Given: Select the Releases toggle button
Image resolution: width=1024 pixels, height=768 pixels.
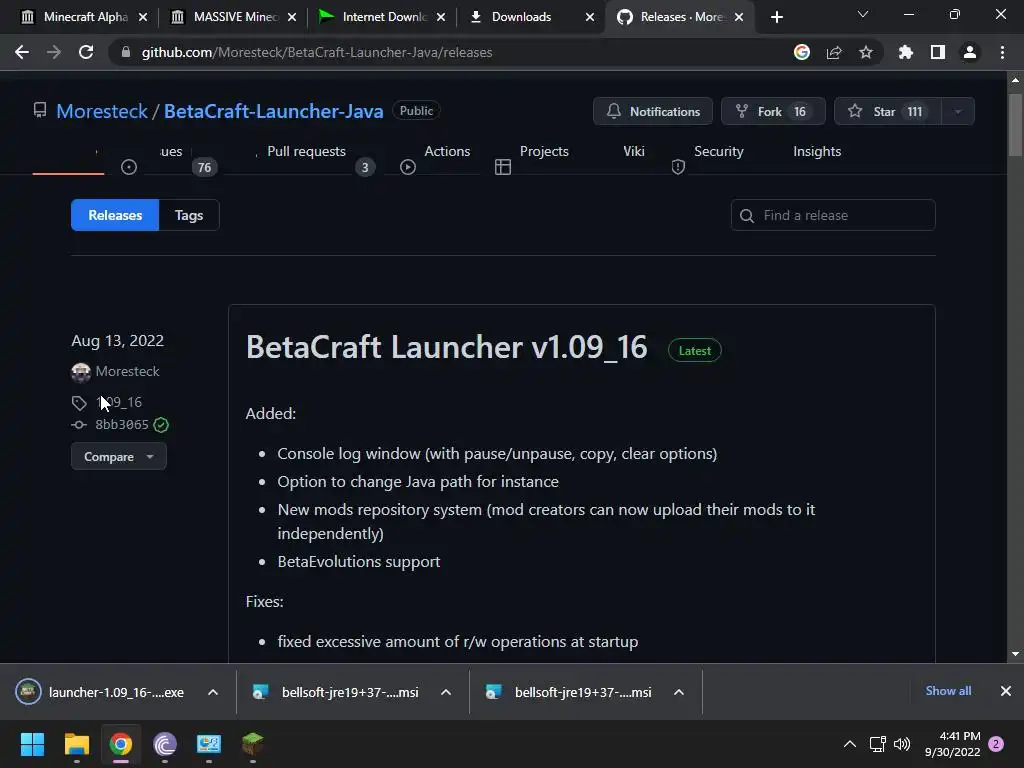Looking at the screenshot, I should tap(115, 215).
